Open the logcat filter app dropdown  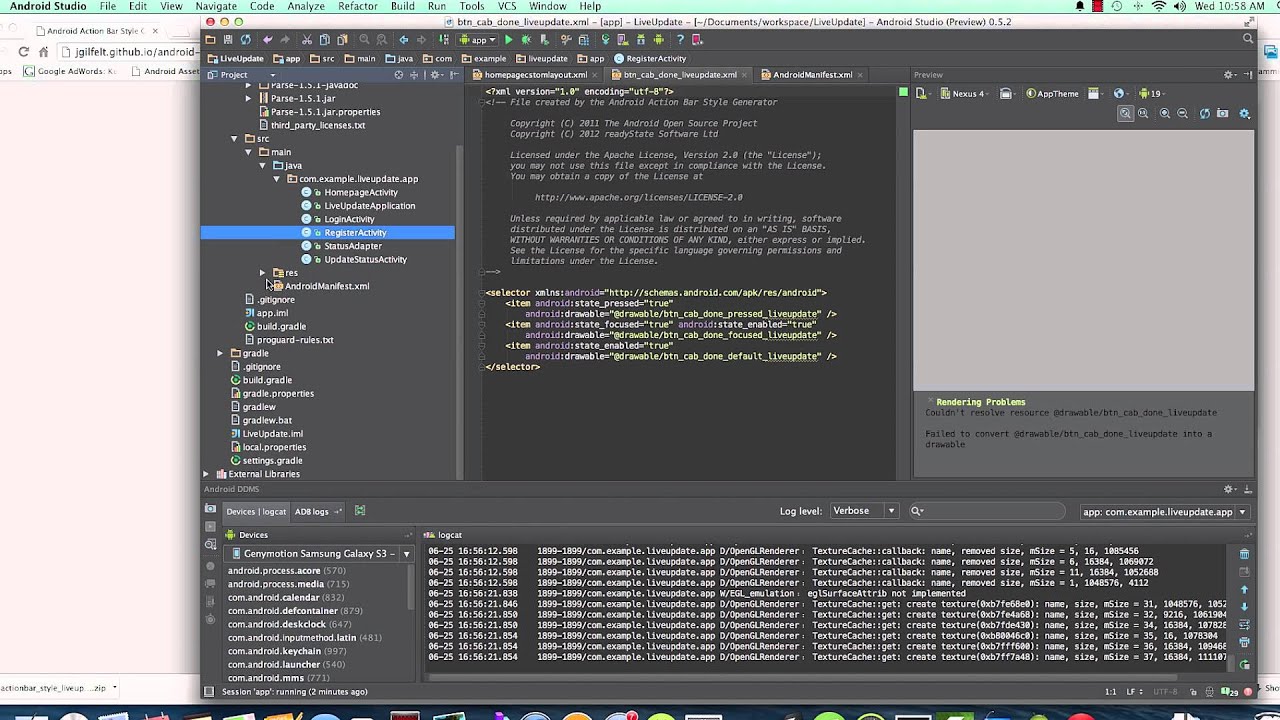point(1165,512)
